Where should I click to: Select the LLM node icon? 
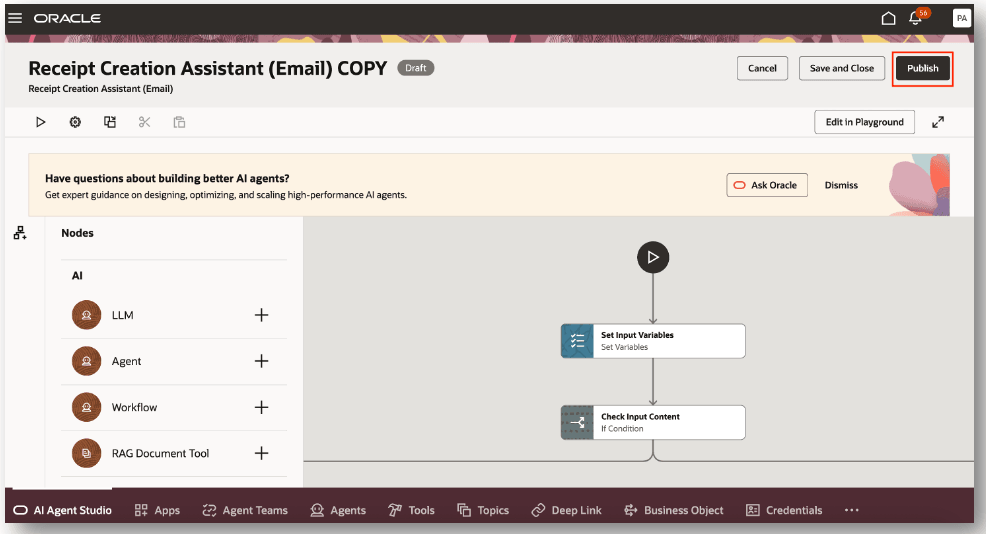(x=87, y=315)
